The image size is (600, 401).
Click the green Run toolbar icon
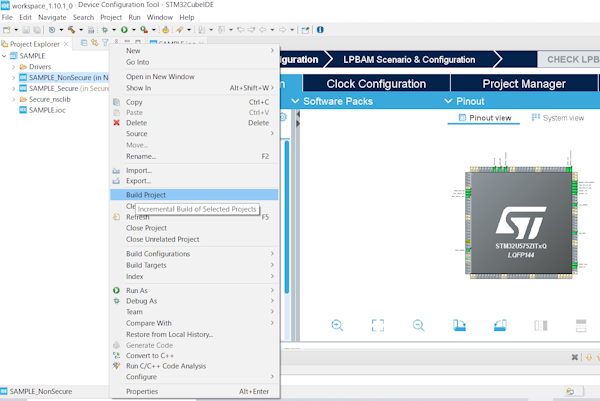click(x=124, y=31)
